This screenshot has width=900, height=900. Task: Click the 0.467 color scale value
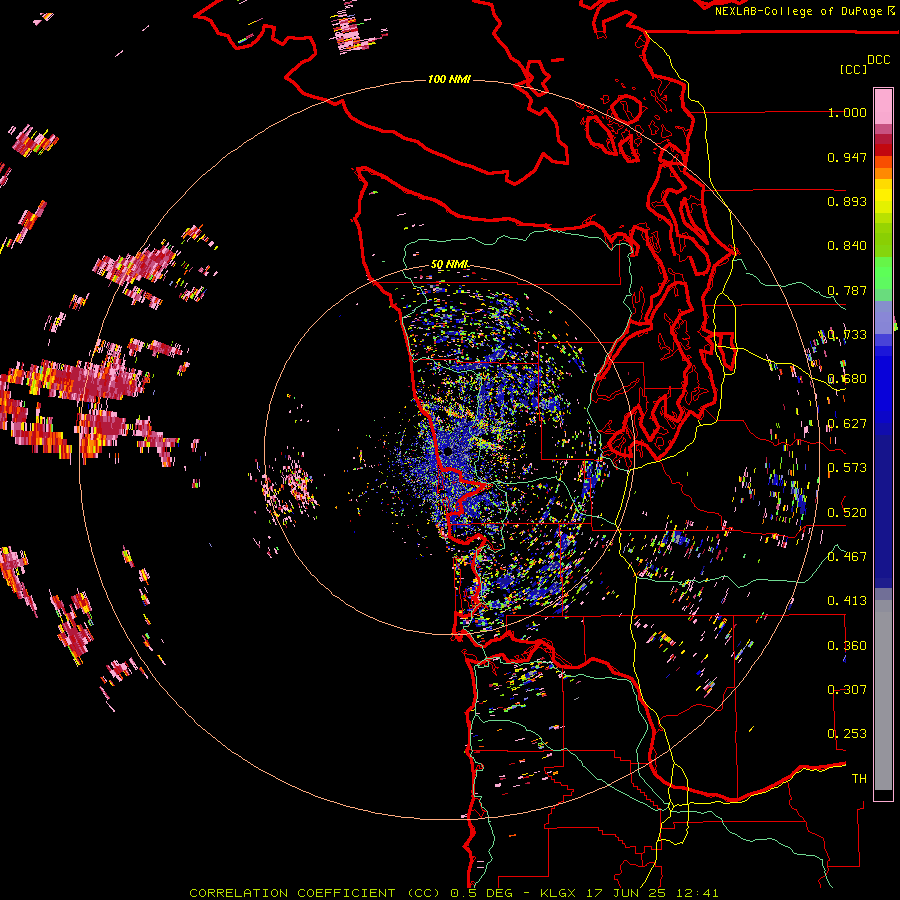847,556
